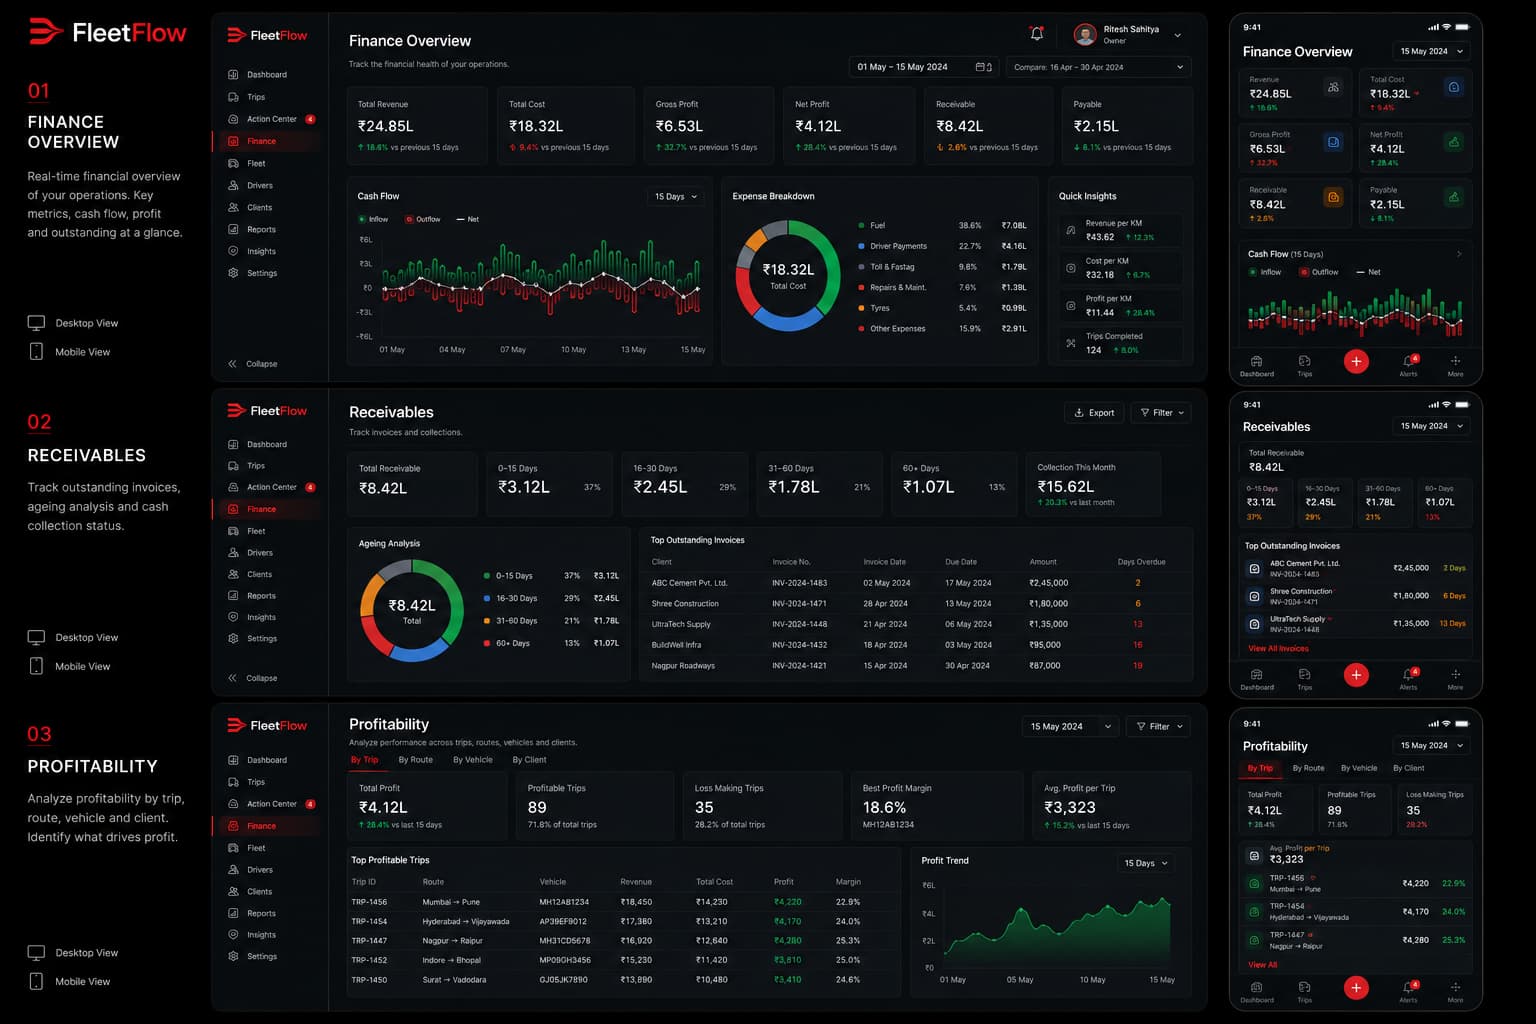Collapse the sidebar in desktop Finance Overview

pos(253,364)
